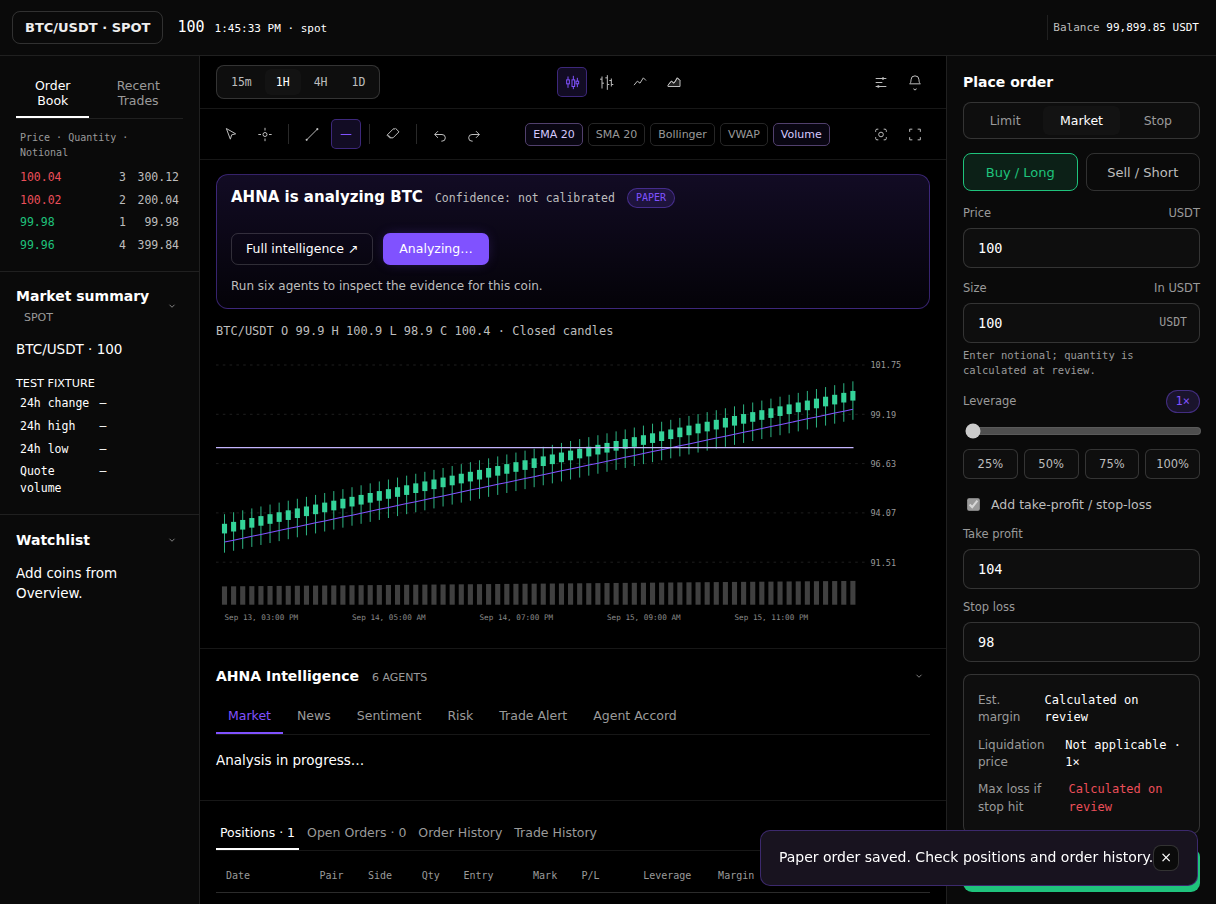The height and width of the screenshot is (904, 1216).
Task: Select the eraser tool
Action: (393, 134)
